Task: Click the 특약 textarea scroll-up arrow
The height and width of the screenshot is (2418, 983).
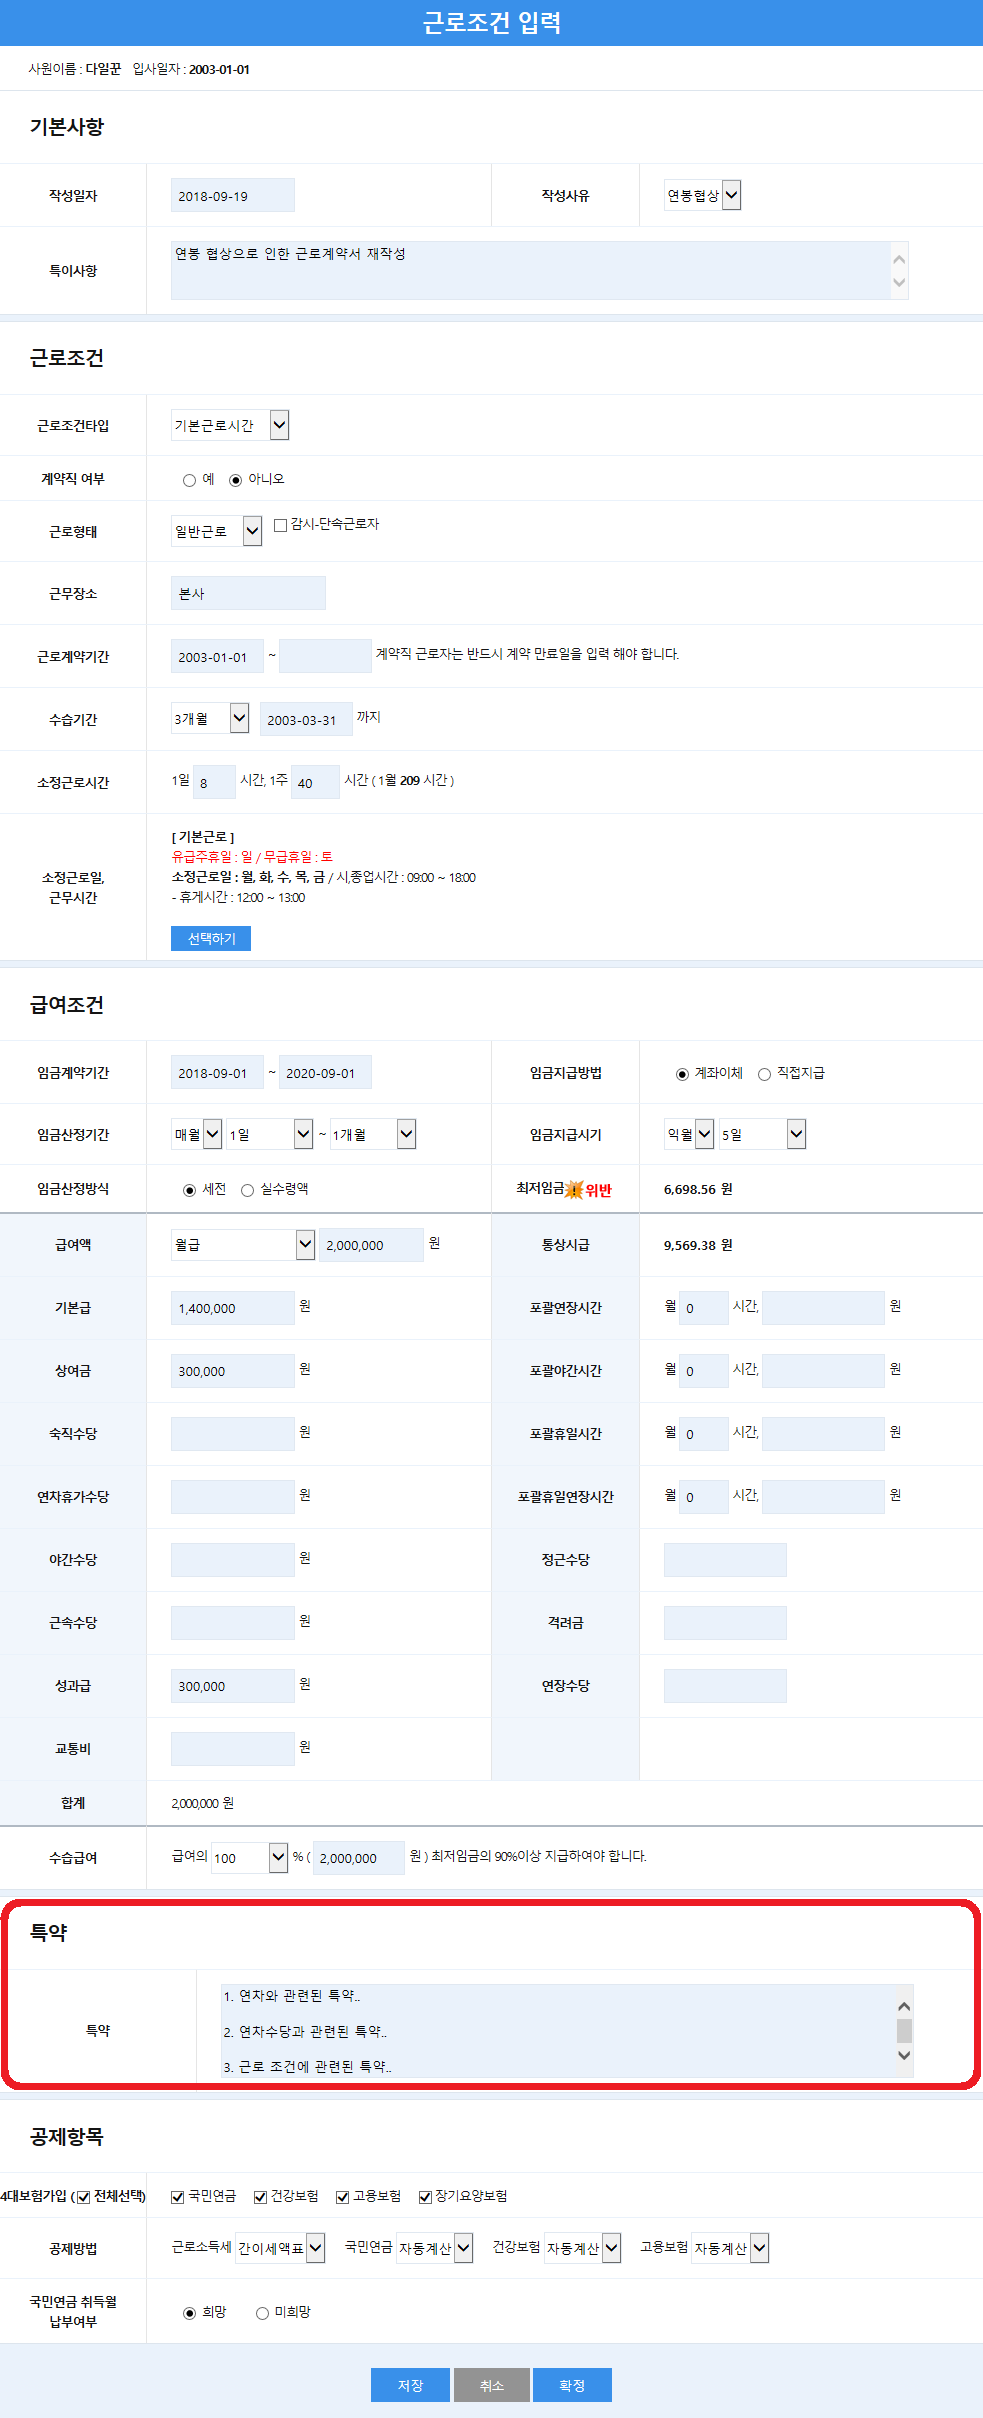Action: pyautogui.click(x=904, y=2006)
